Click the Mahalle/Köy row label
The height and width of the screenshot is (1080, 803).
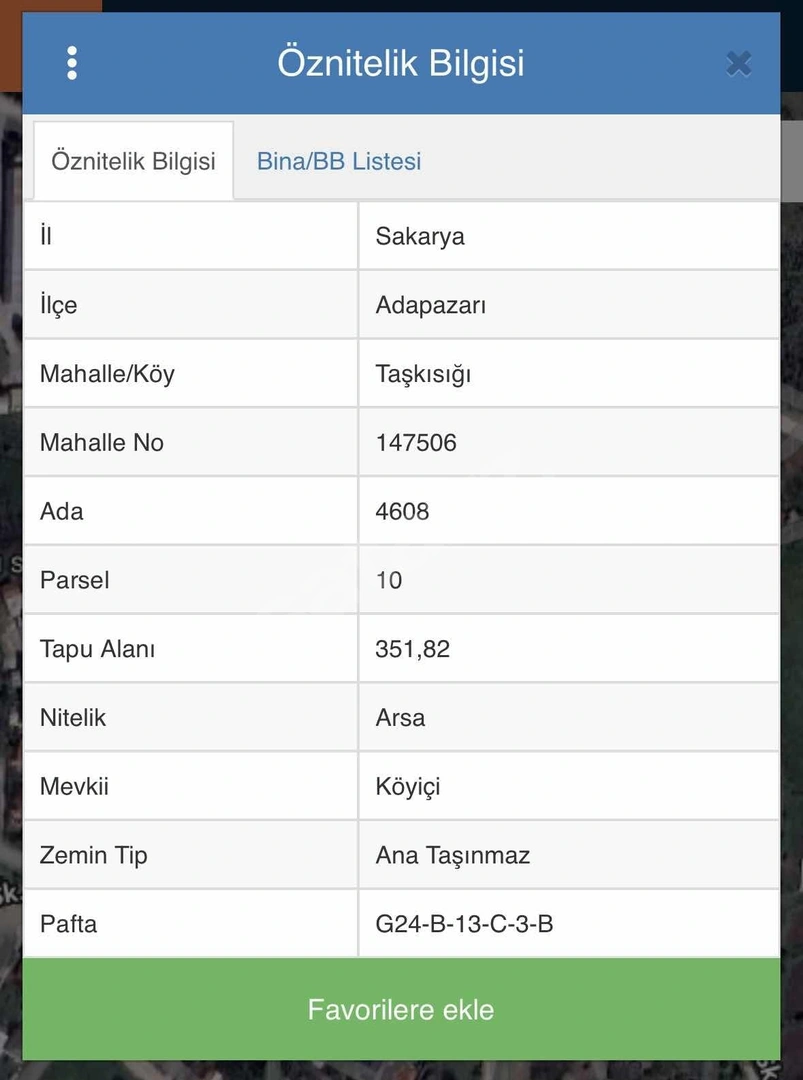tap(107, 373)
